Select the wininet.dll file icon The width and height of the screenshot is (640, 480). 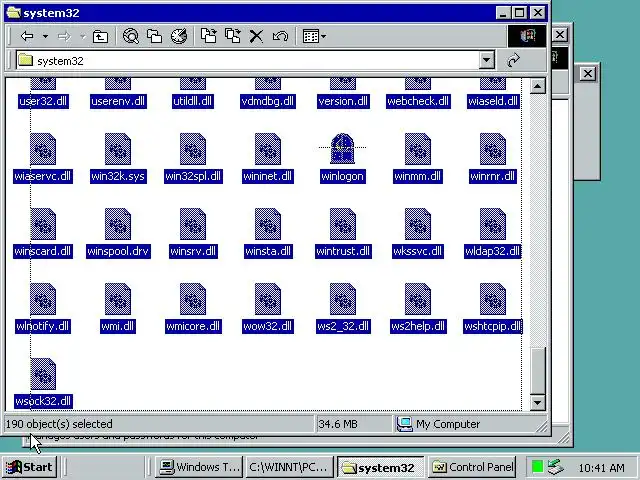[268, 149]
